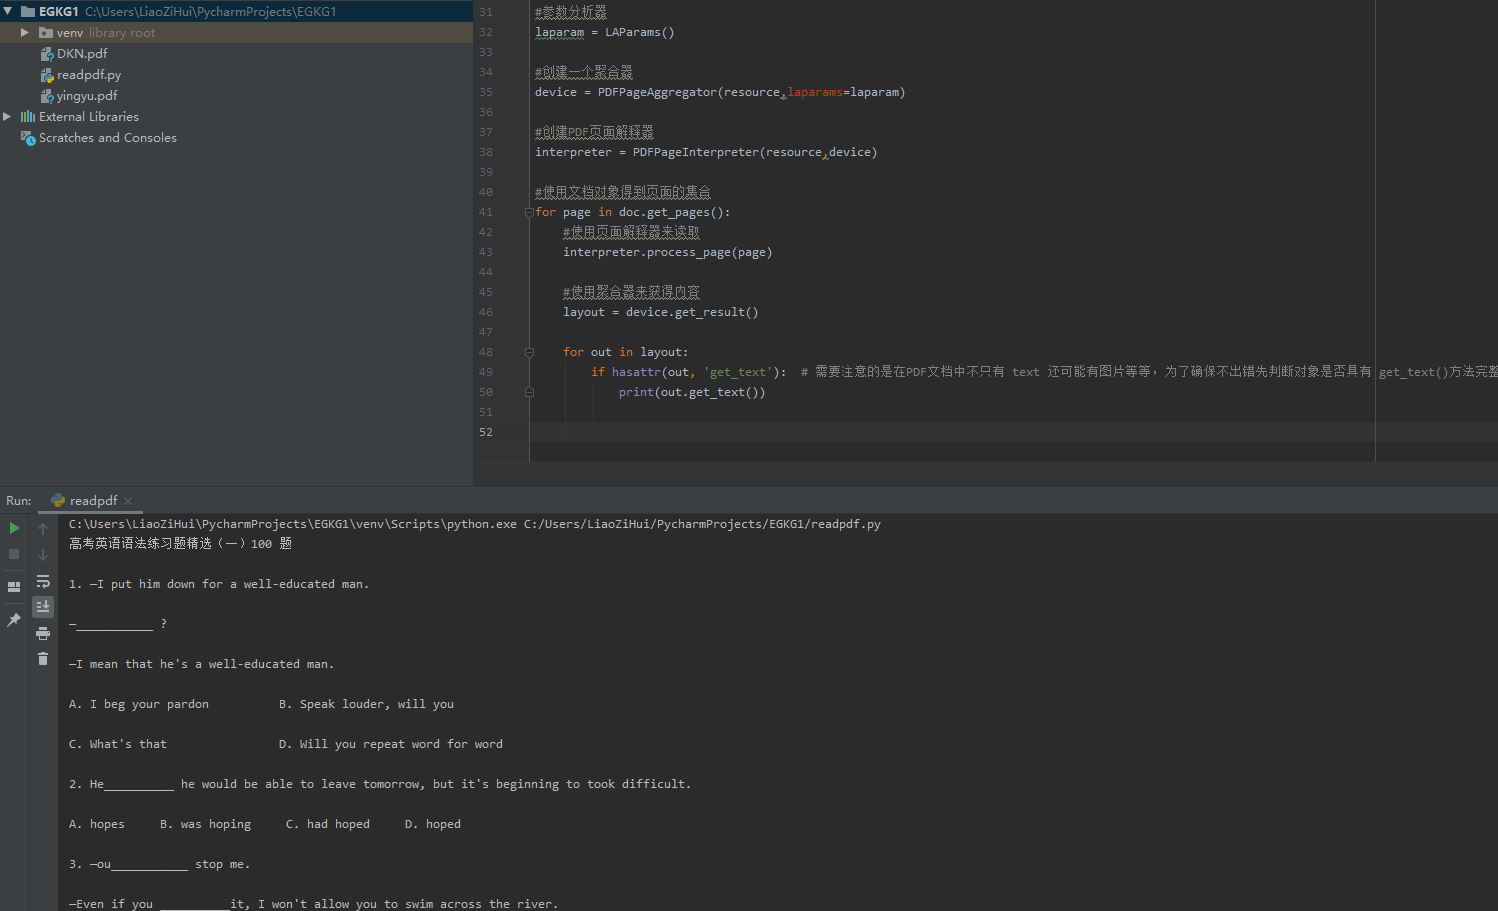Click line number 50 in the editor gutter
1498x911 pixels.
(x=485, y=391)
